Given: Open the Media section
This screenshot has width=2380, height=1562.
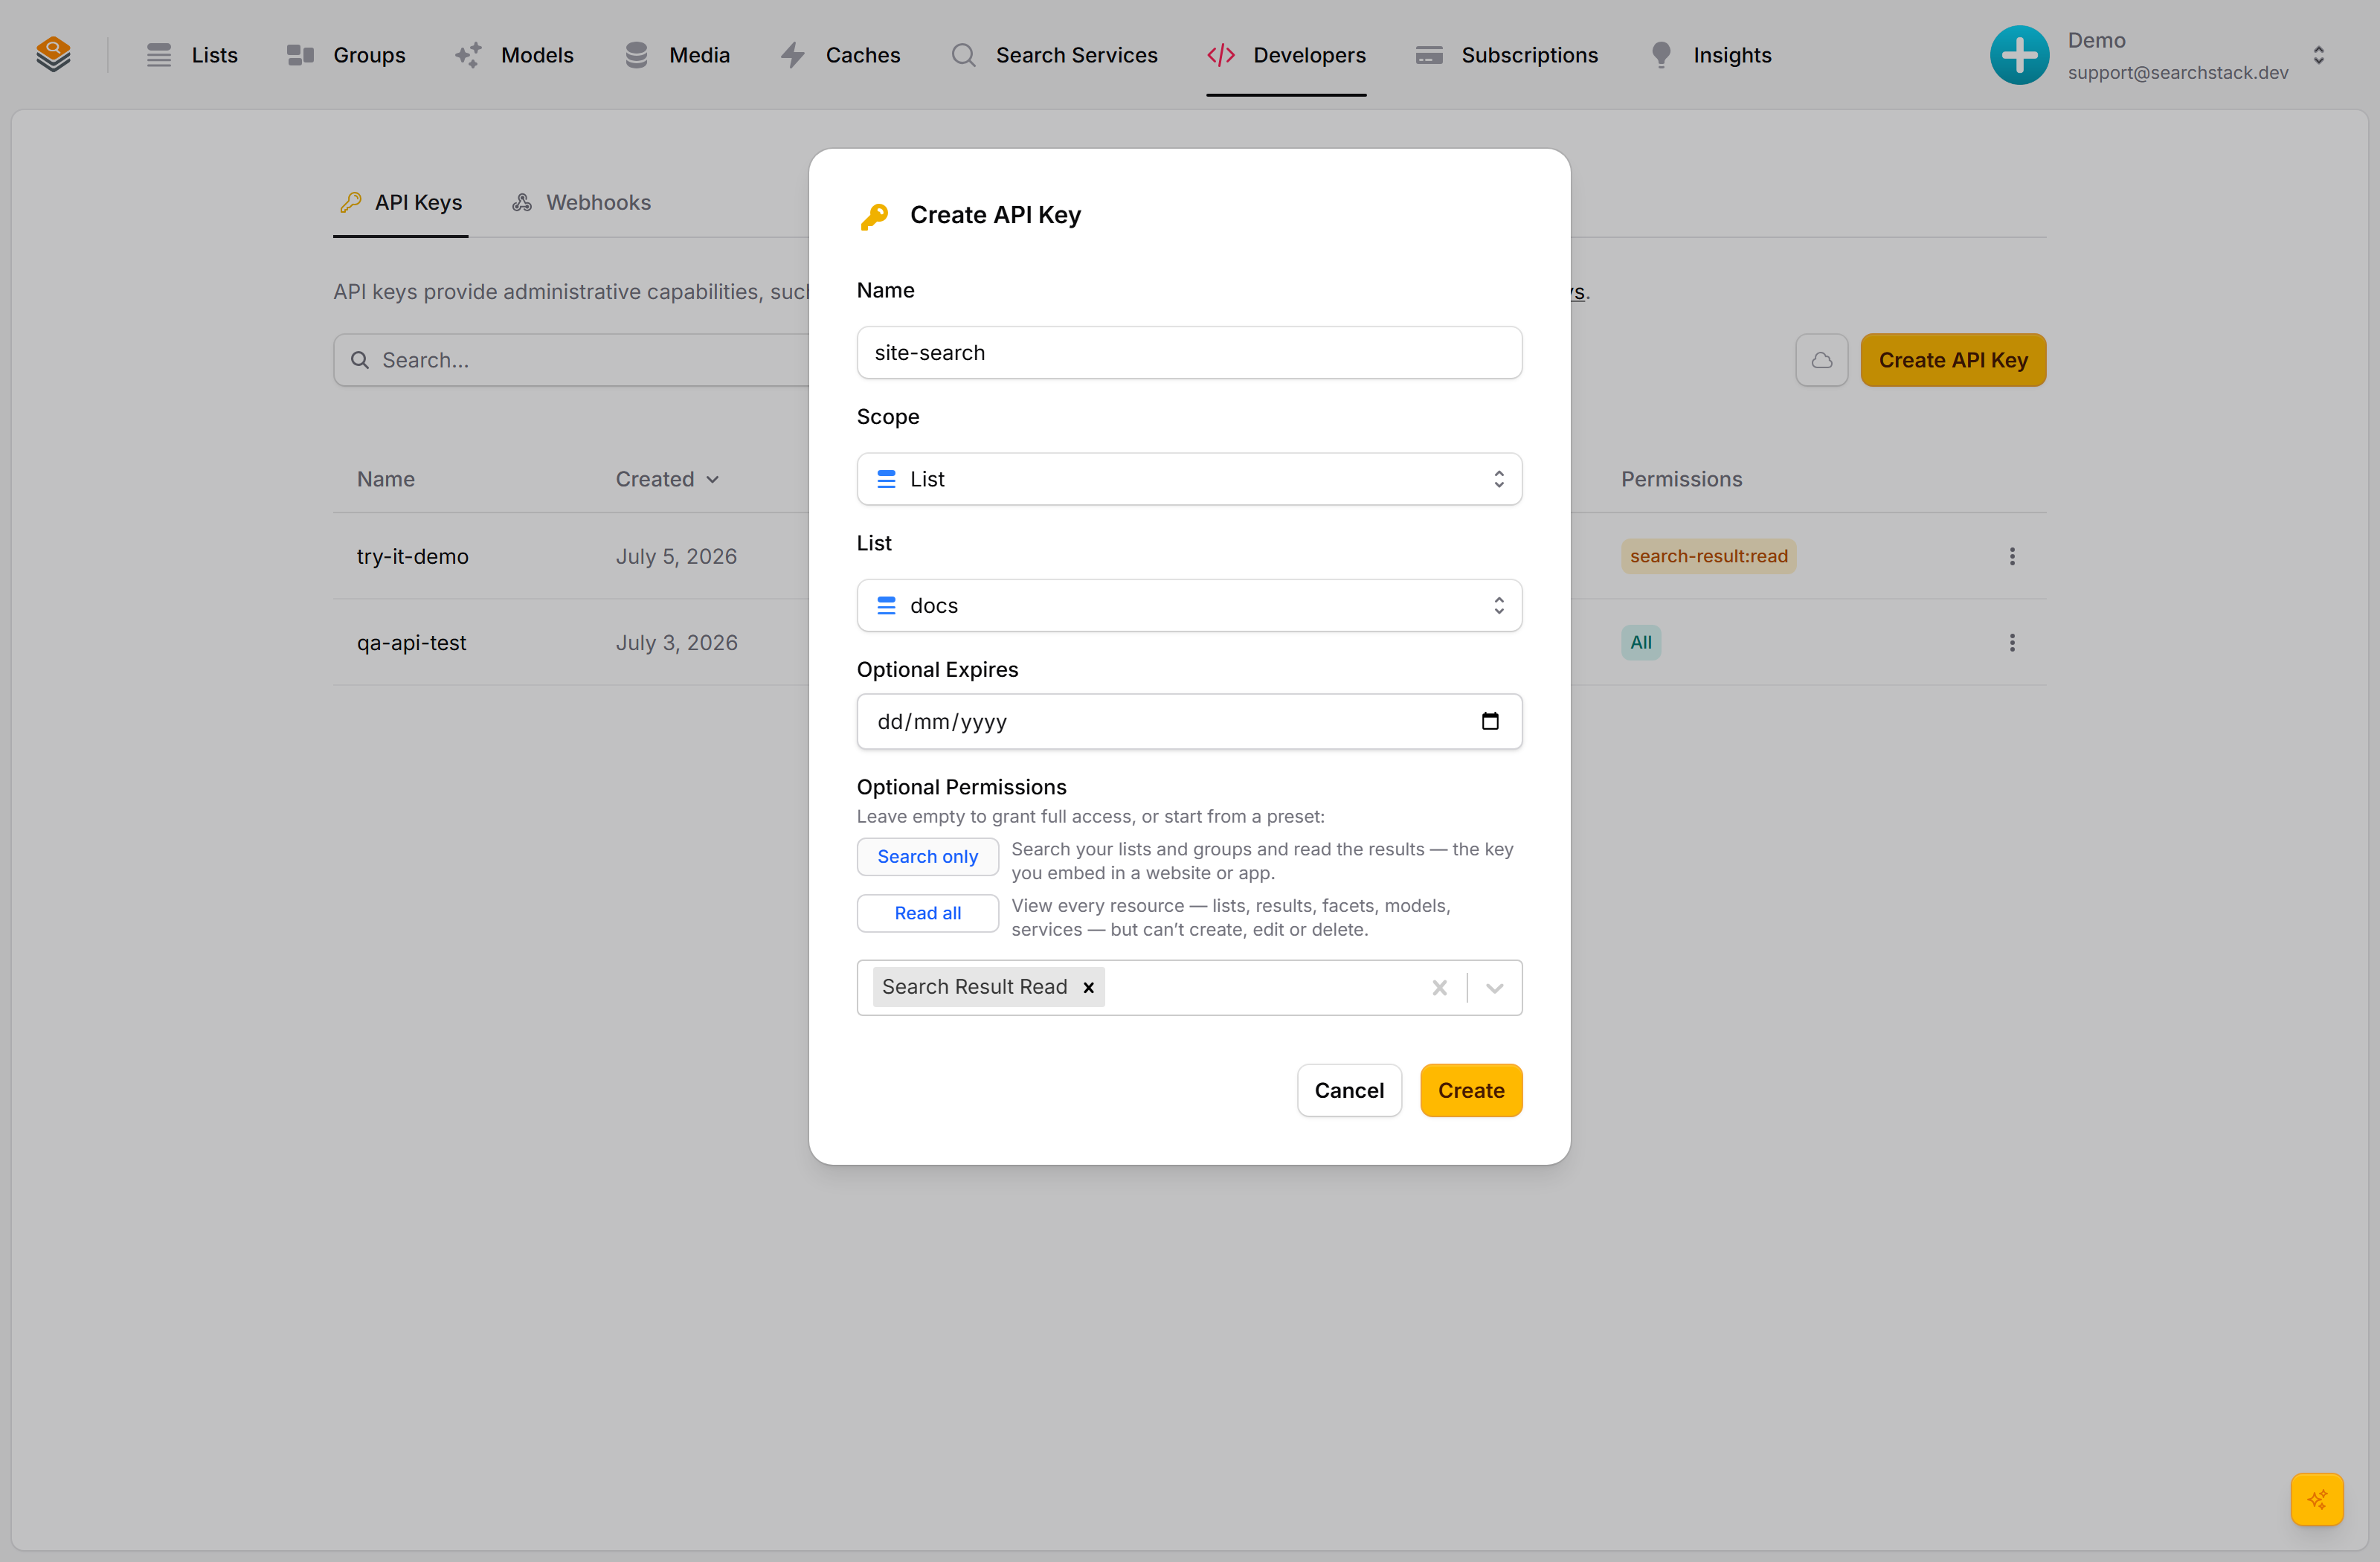Looking at the screenshot, I should coord(677,55).
